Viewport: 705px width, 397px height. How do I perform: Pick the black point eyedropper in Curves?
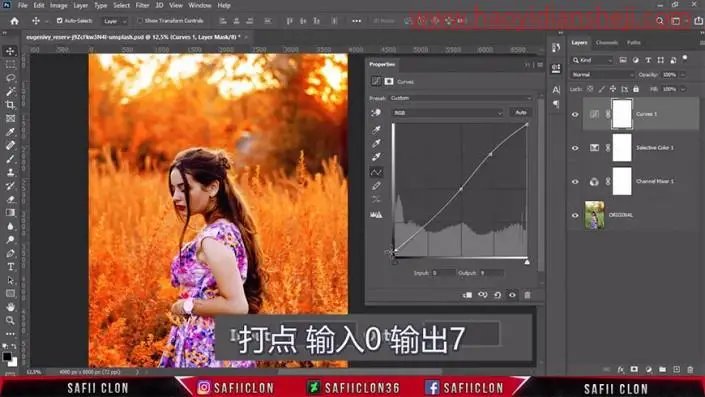[376, 129]
